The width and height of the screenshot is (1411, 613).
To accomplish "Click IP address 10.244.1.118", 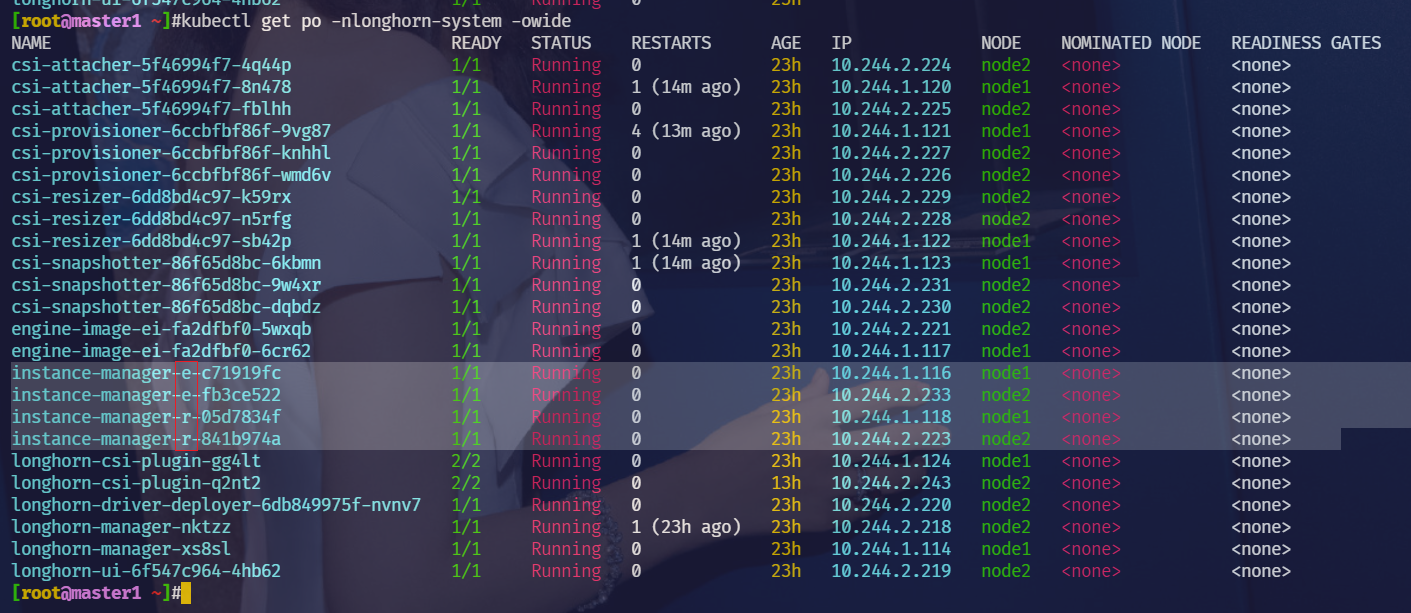I will click(891, 417).
